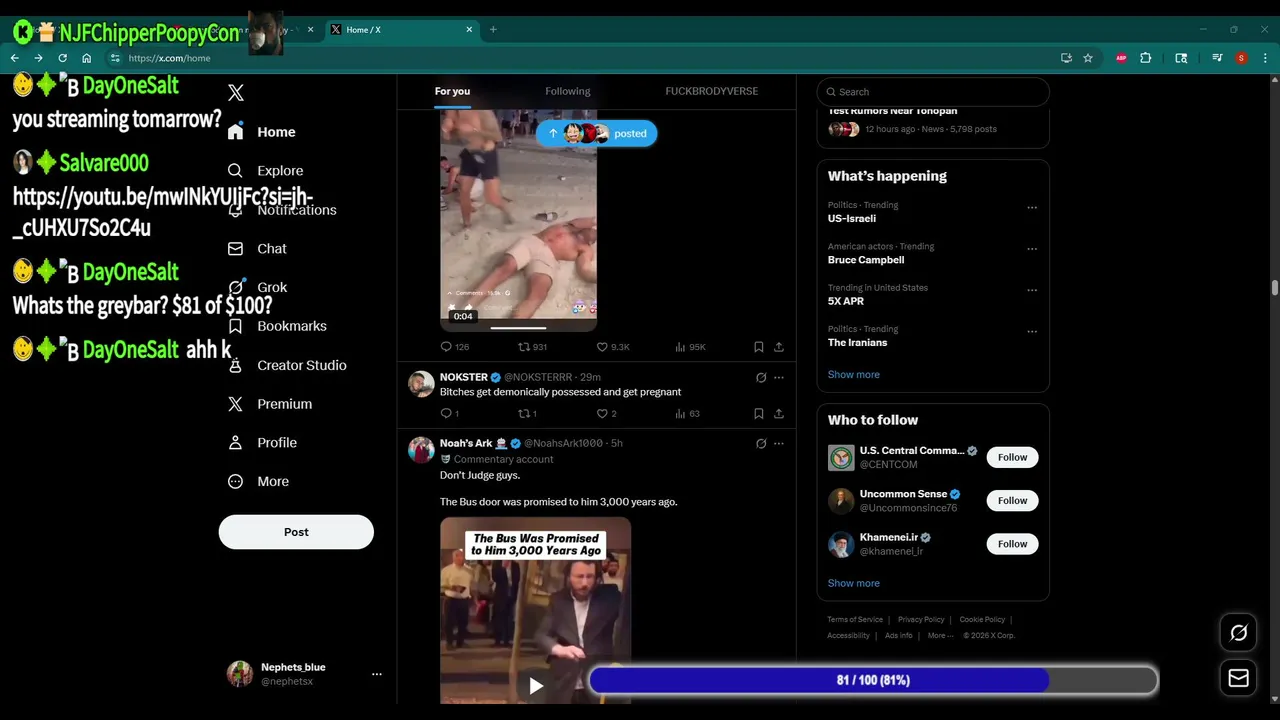Open more options on Noah's Ark post
1280x720 pixels.
pos(779,444)
